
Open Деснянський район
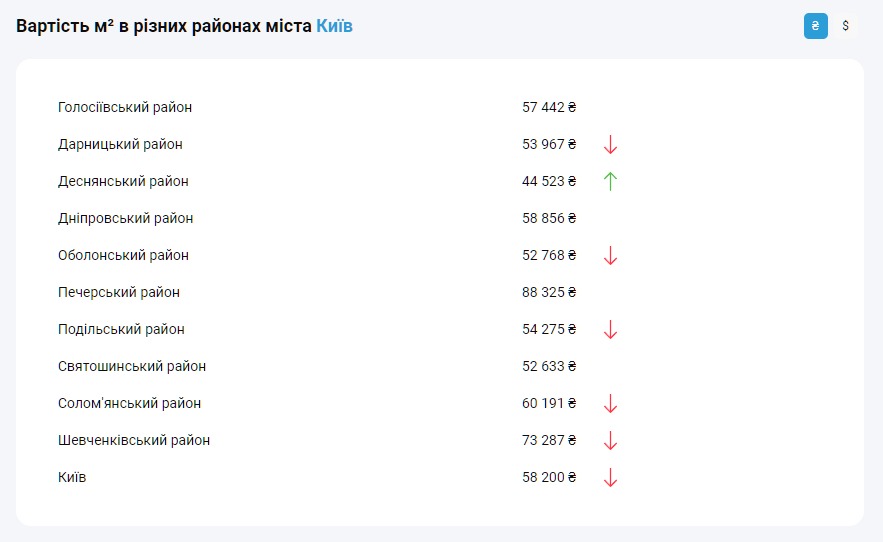click(x=123, y=181)
